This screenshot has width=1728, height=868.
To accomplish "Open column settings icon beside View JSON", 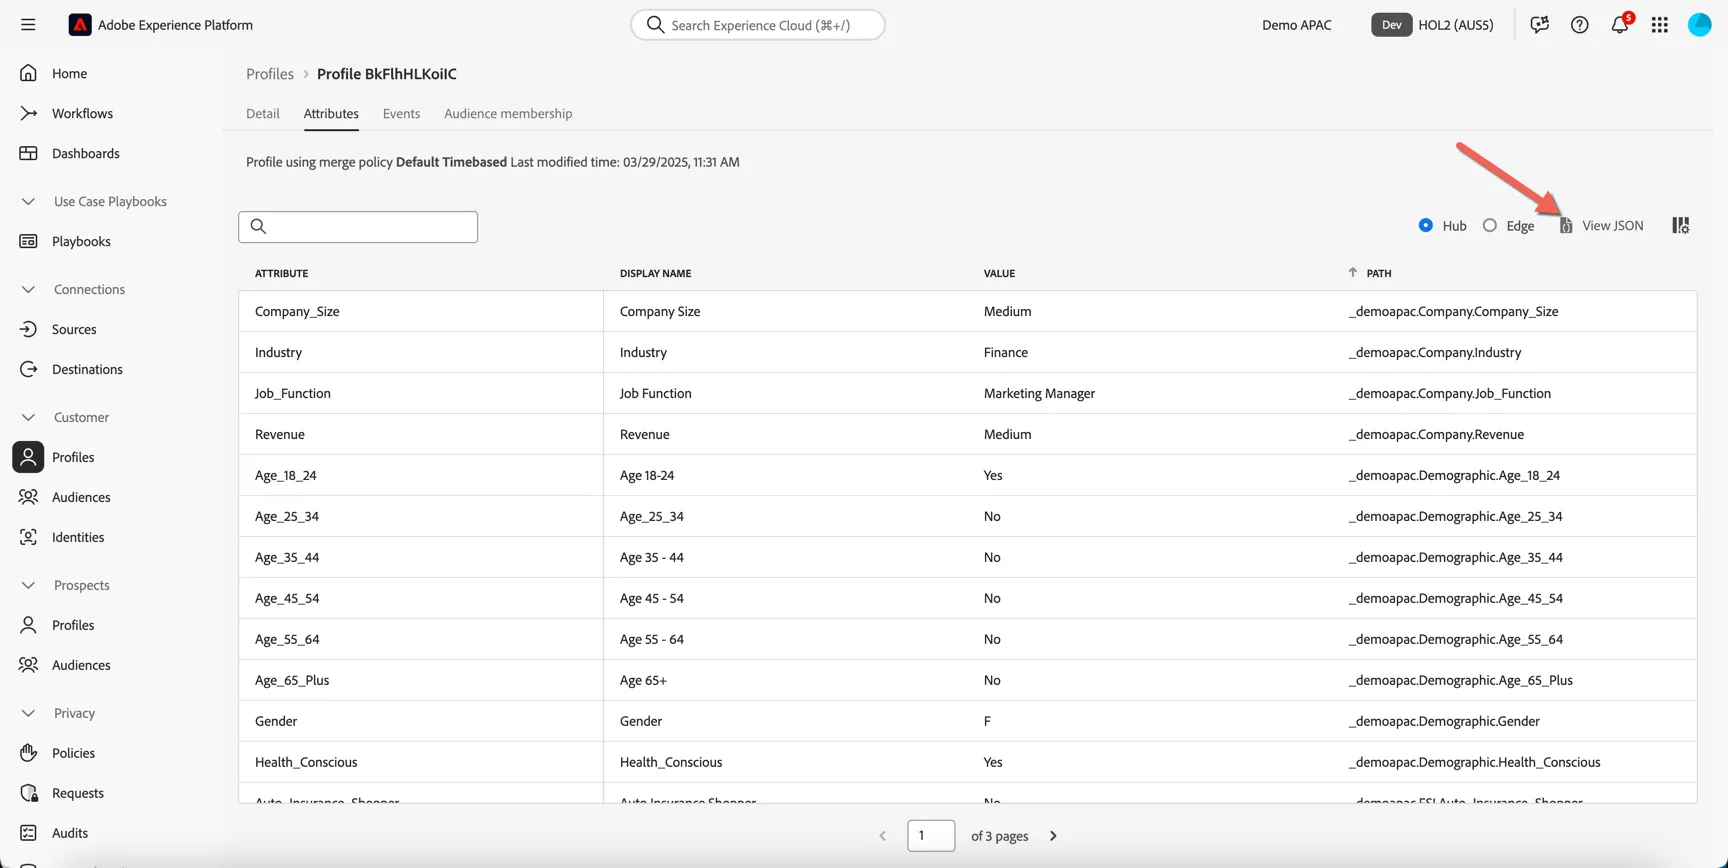I will click(x=1681, y=226).
